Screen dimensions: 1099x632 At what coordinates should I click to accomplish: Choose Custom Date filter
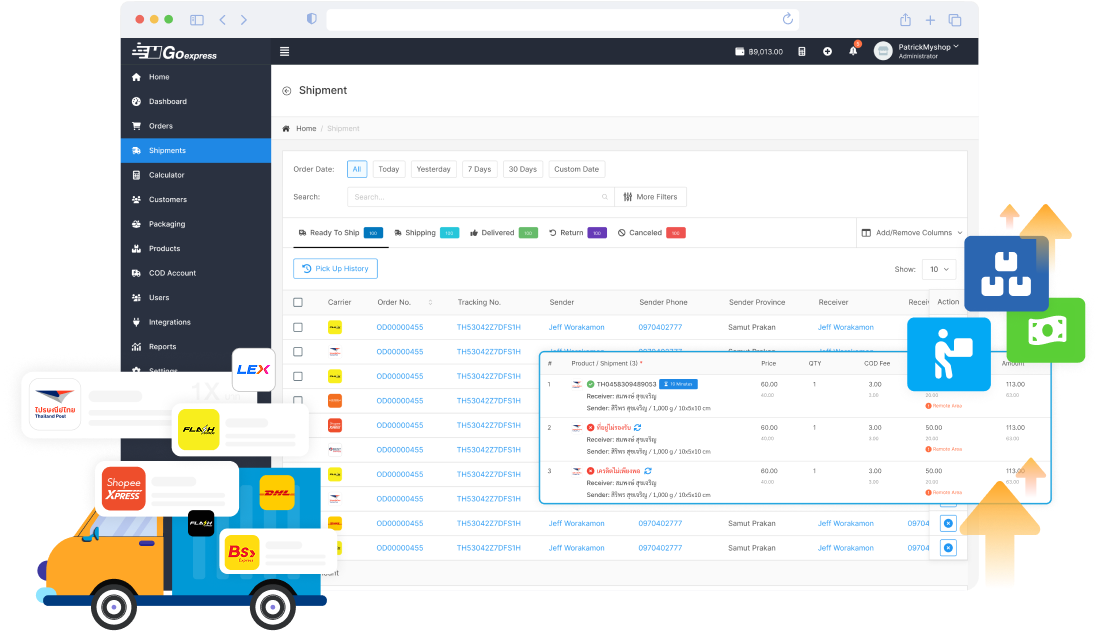pos(576,170)
